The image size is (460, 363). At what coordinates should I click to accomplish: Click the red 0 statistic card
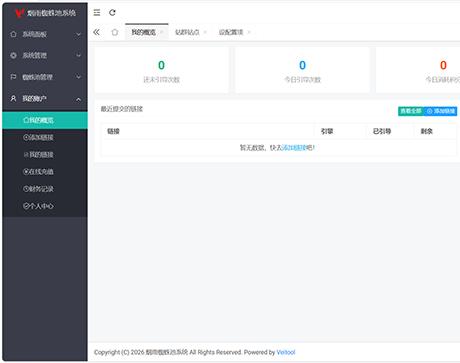point(418,70)
